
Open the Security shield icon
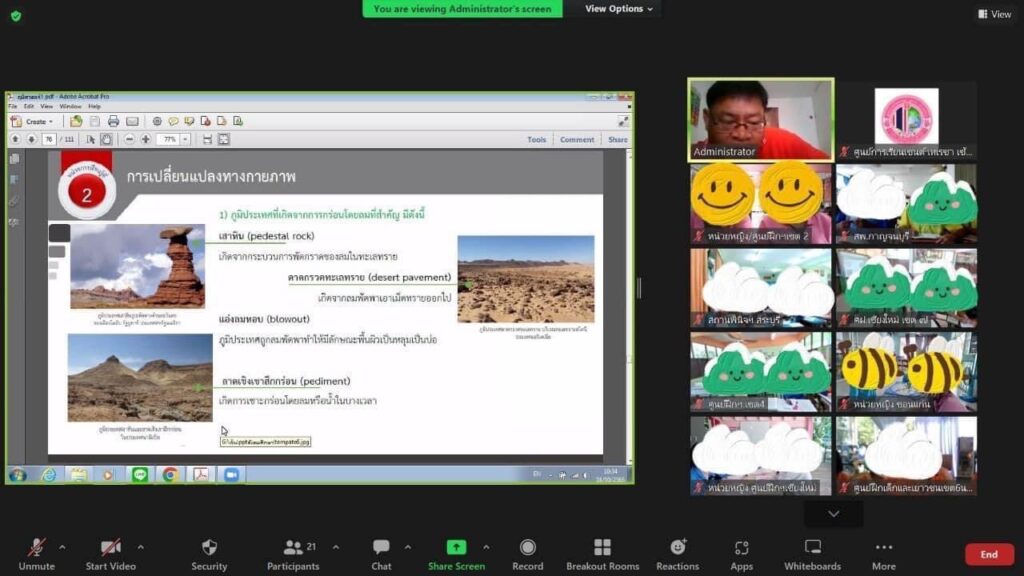pyautogui.click(x=209, y=548)
